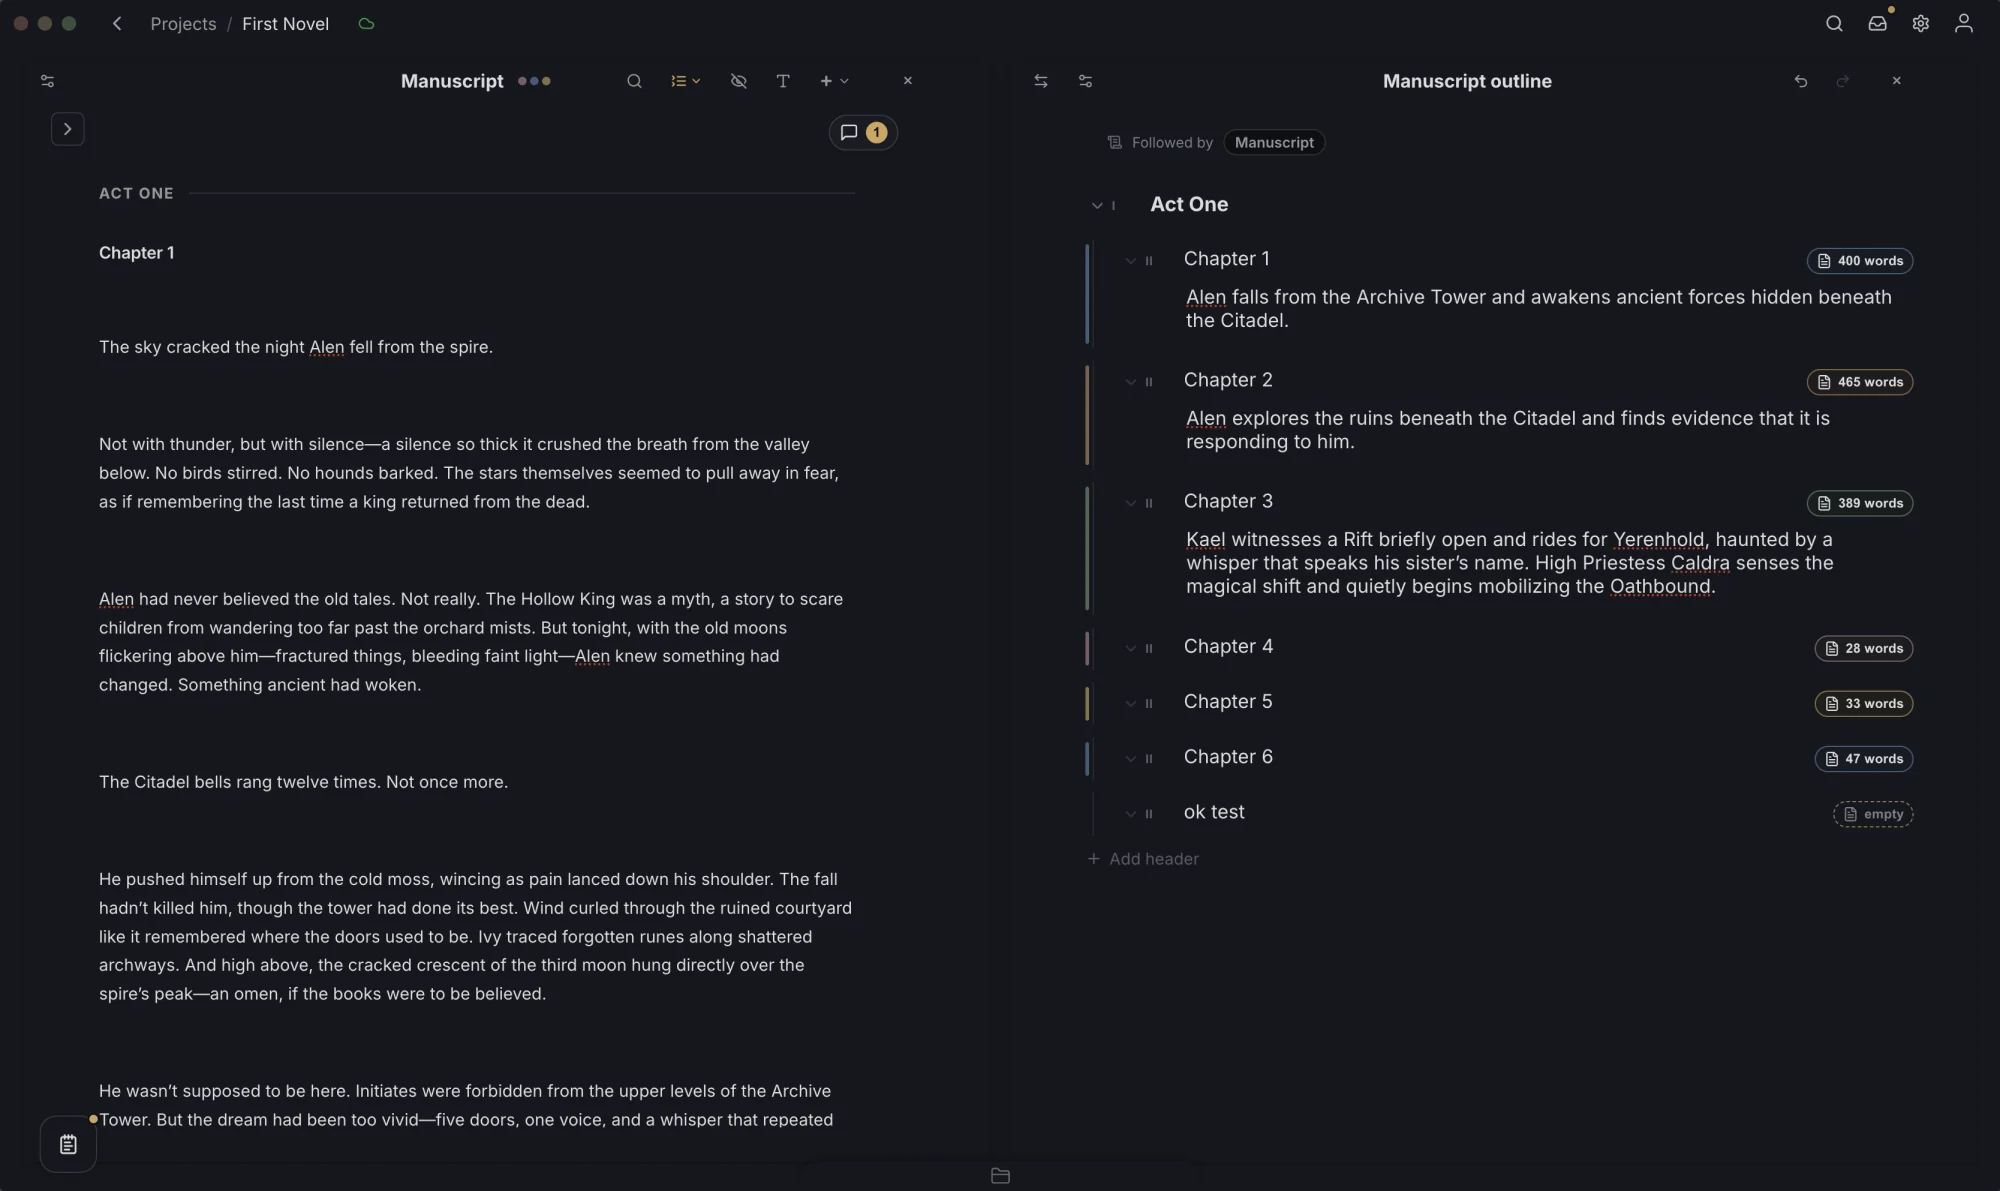Expand the left sidebar chevron
2000x1191 pixels.
[x=67, y=129]
